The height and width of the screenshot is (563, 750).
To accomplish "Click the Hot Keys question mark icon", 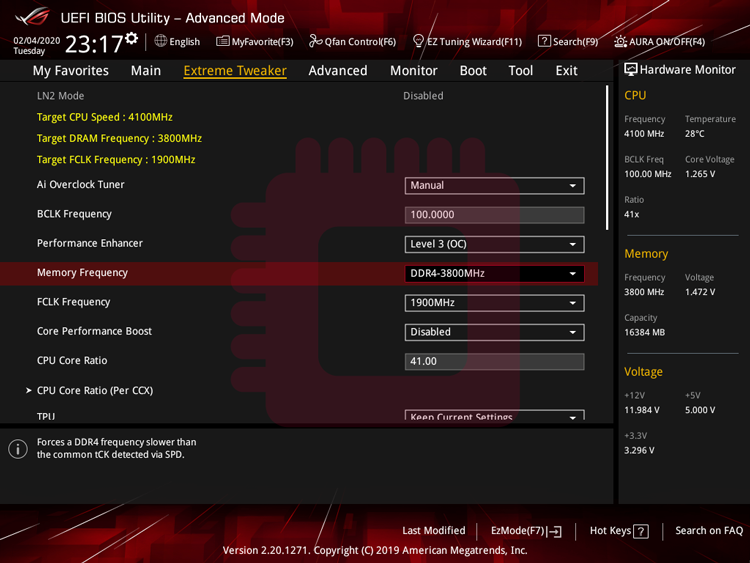I will tap(641, 532).
